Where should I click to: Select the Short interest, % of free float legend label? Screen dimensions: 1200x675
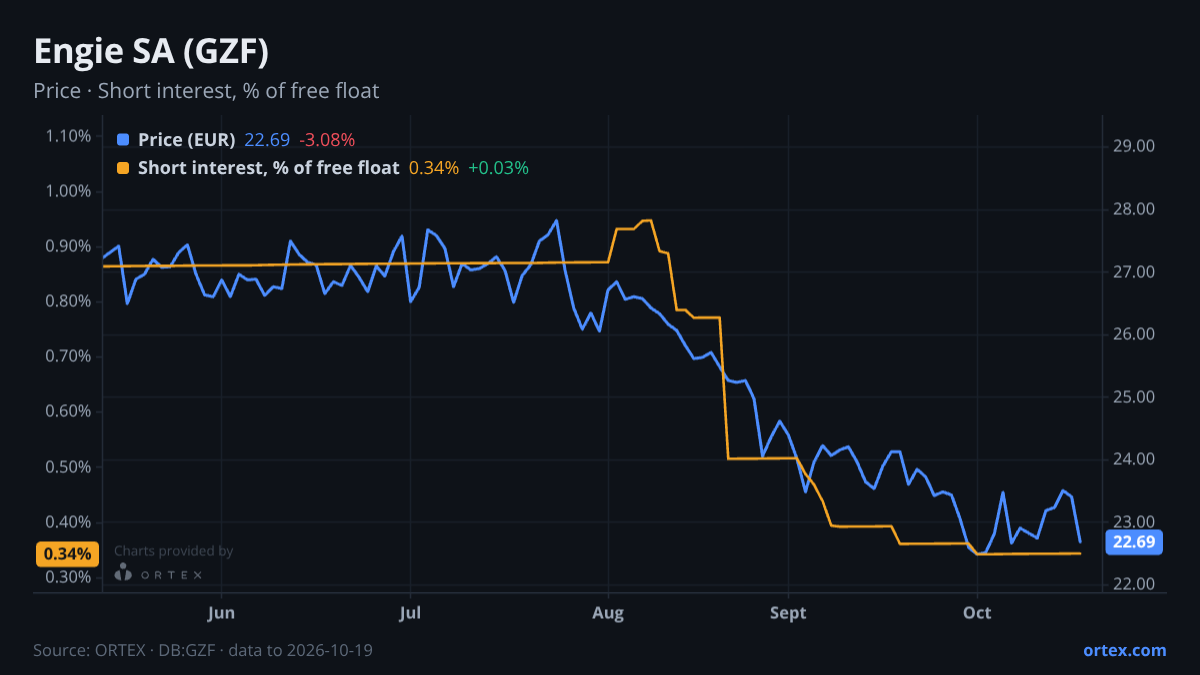point(268,168)
